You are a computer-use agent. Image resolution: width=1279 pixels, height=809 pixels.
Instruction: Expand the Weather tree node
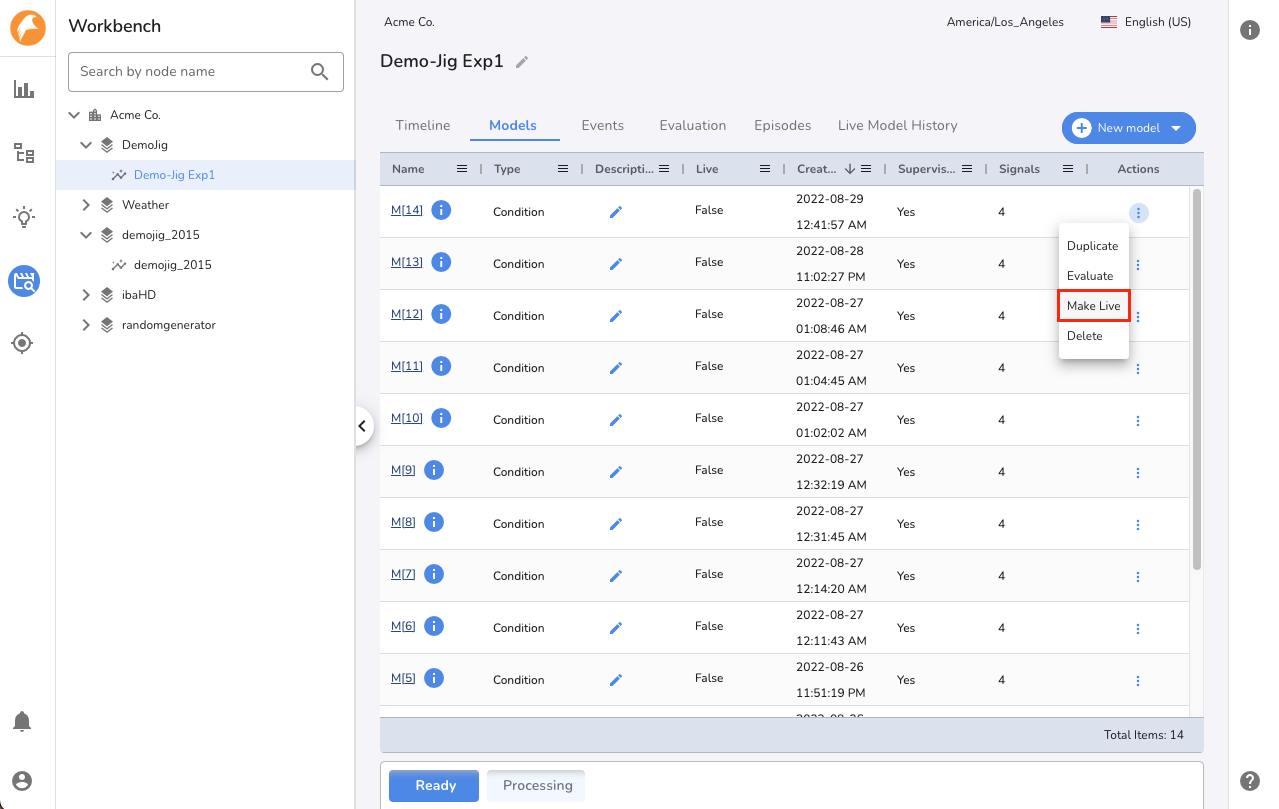pyautogui.click(x=86, y=205)
